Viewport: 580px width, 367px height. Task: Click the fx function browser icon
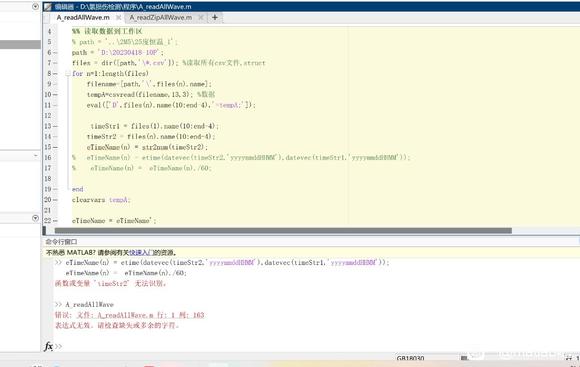click(x=48, y=346)
